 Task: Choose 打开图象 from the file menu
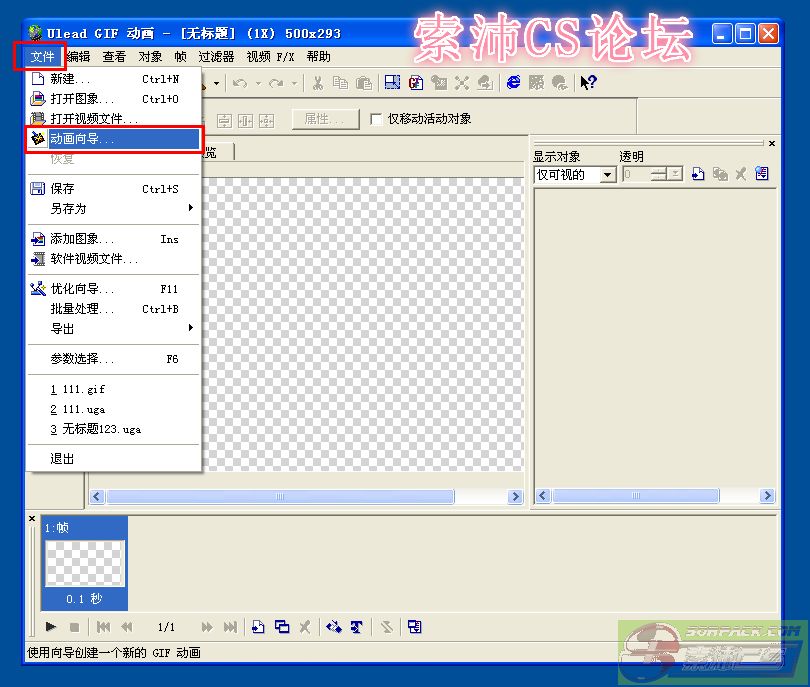(x=114, y=99)
